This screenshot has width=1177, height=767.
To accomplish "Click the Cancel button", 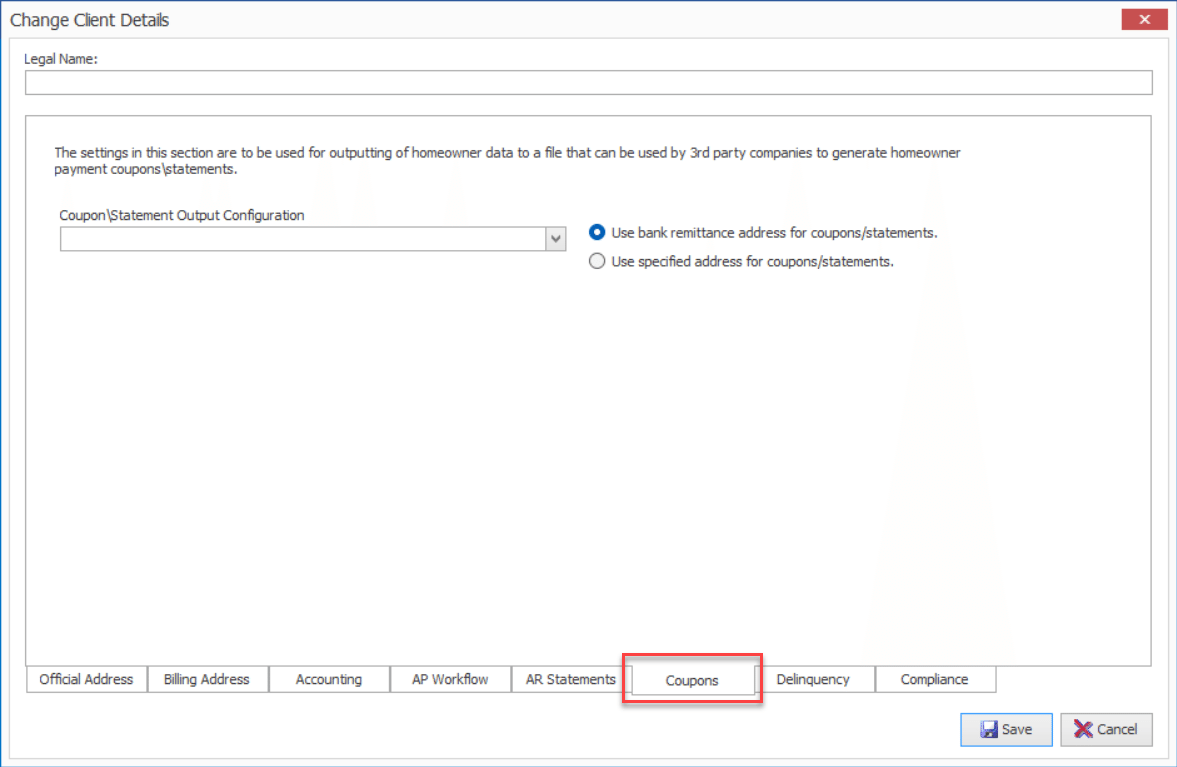I will (1106, 729).
